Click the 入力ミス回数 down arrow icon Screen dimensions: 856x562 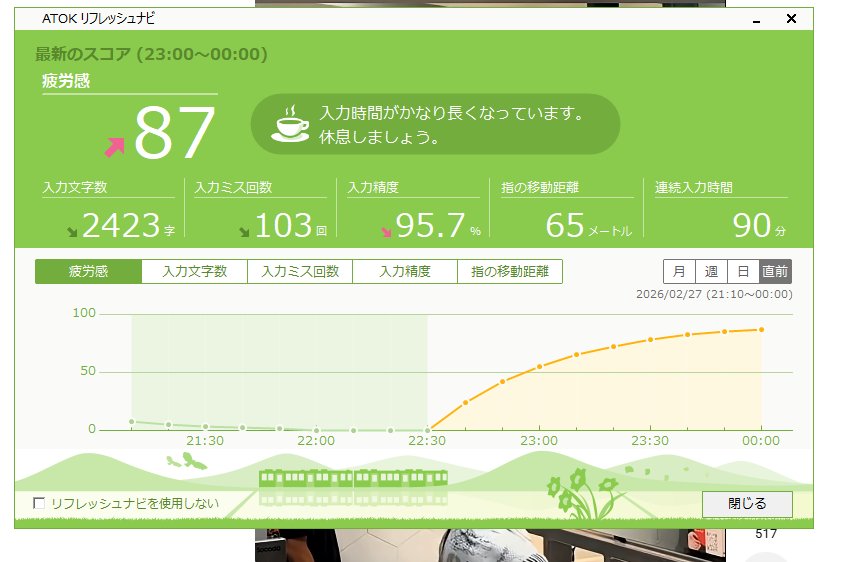click(x=244, y=232)
